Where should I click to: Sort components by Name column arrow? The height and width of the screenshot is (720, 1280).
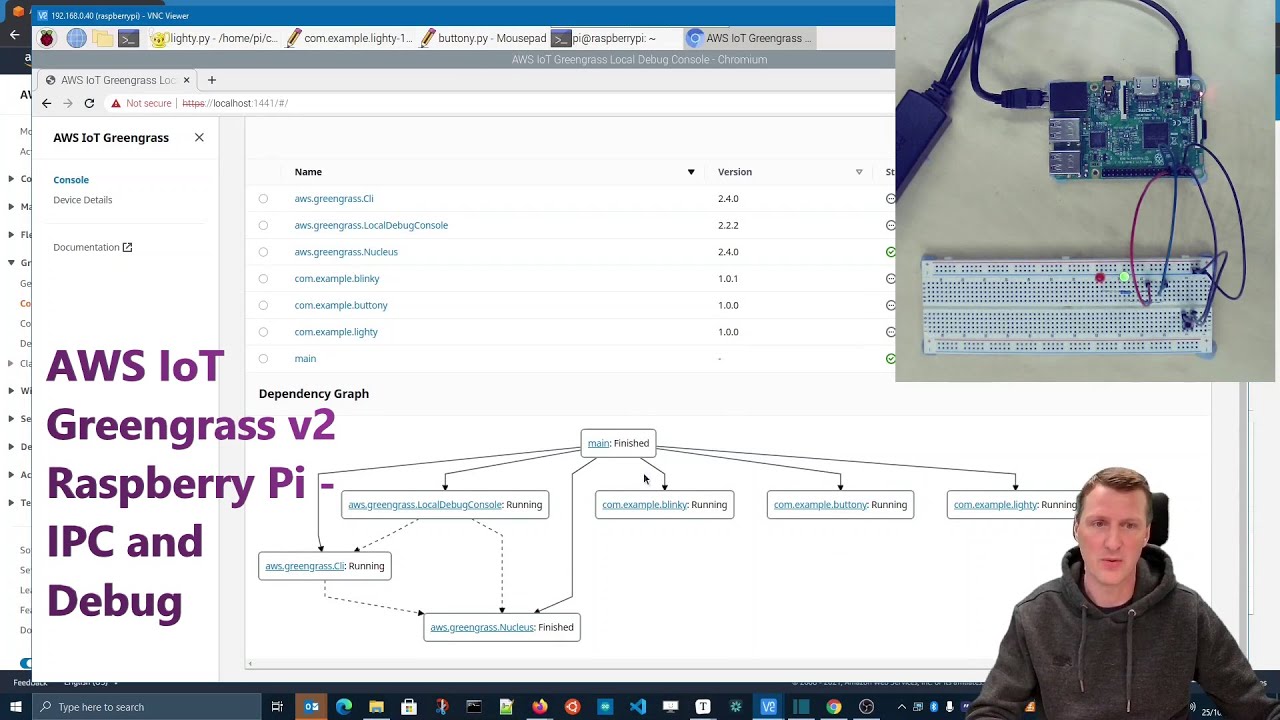pyautogui.click(x=691, y=172)
